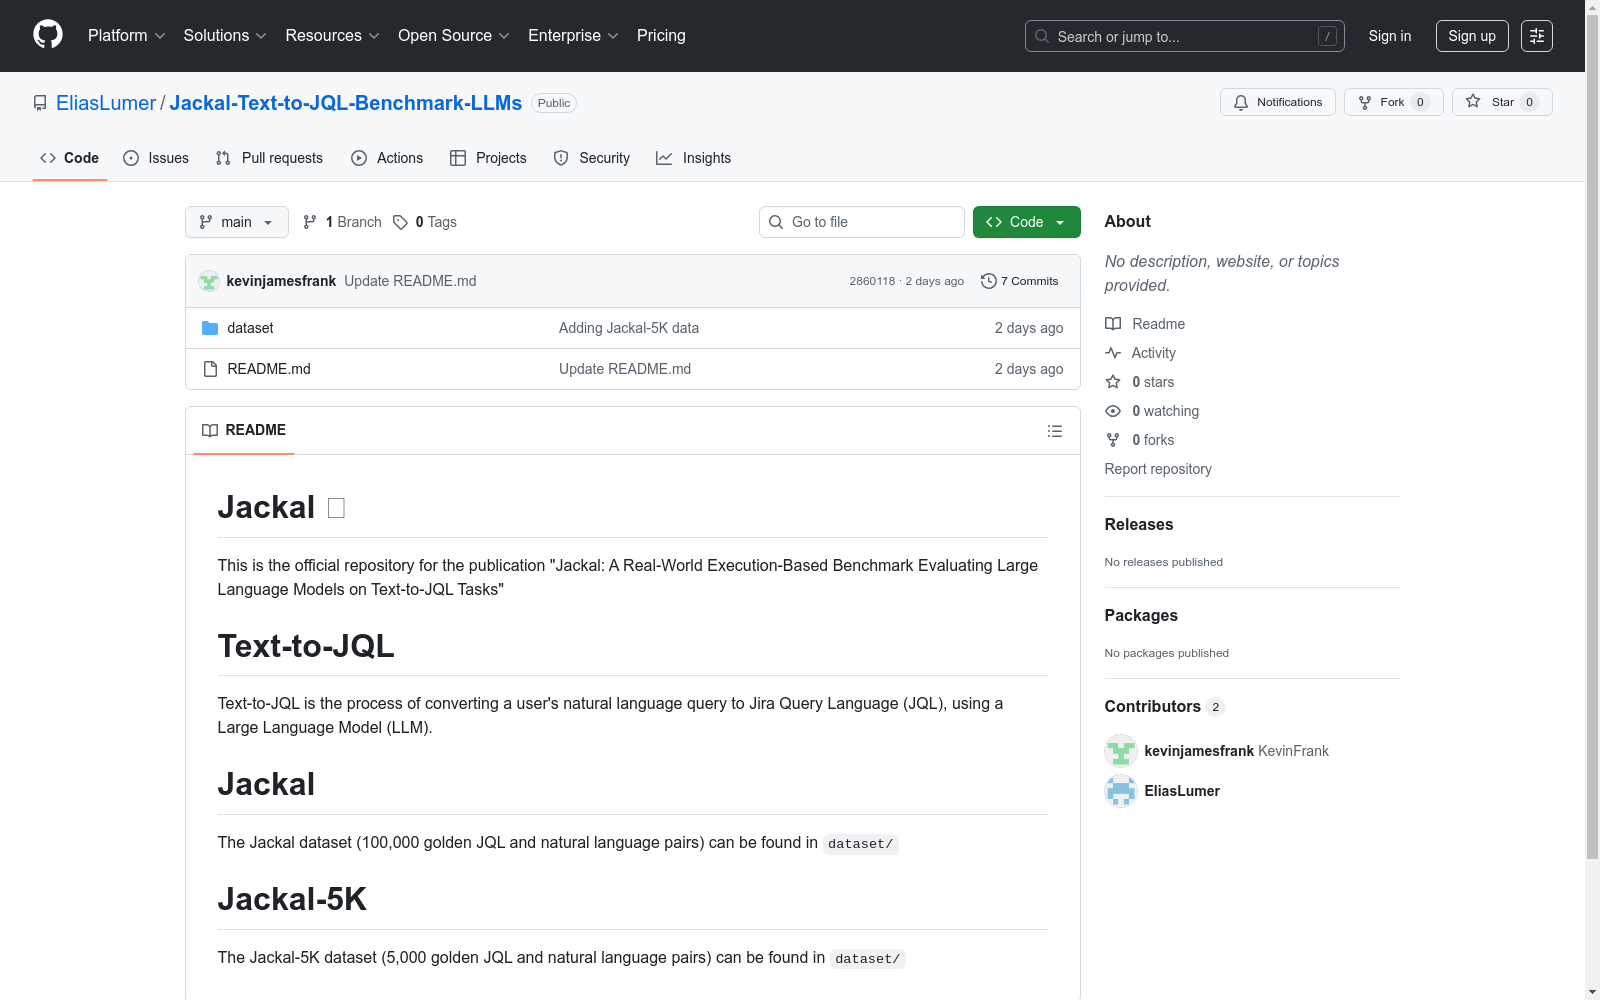The height and width of the screenshot is (1000, 1600).
Task: Click the 0 Tags link
Action: [425, 222]
